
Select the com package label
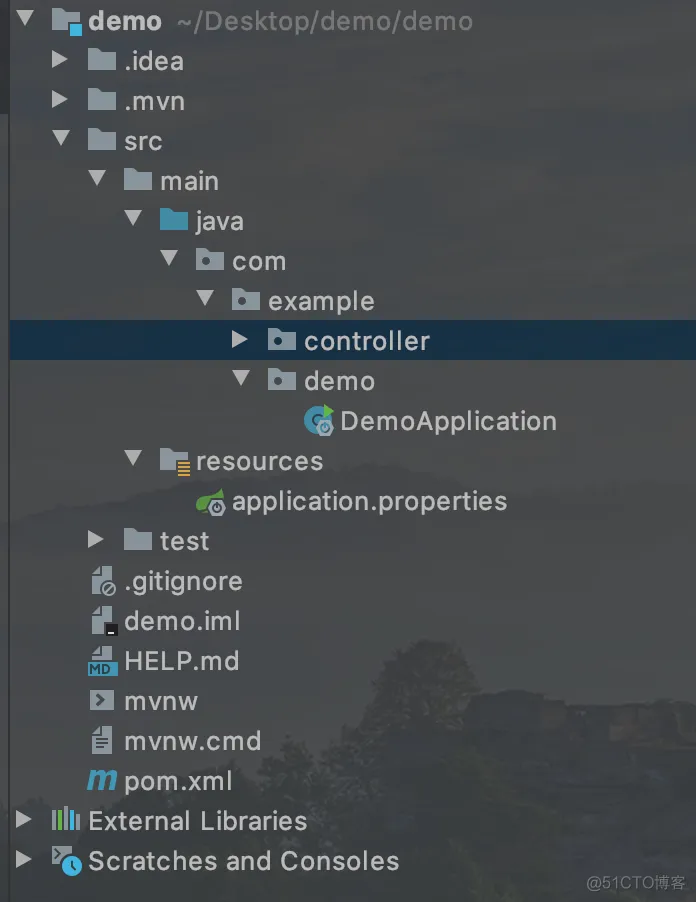[x=258, y=261]
